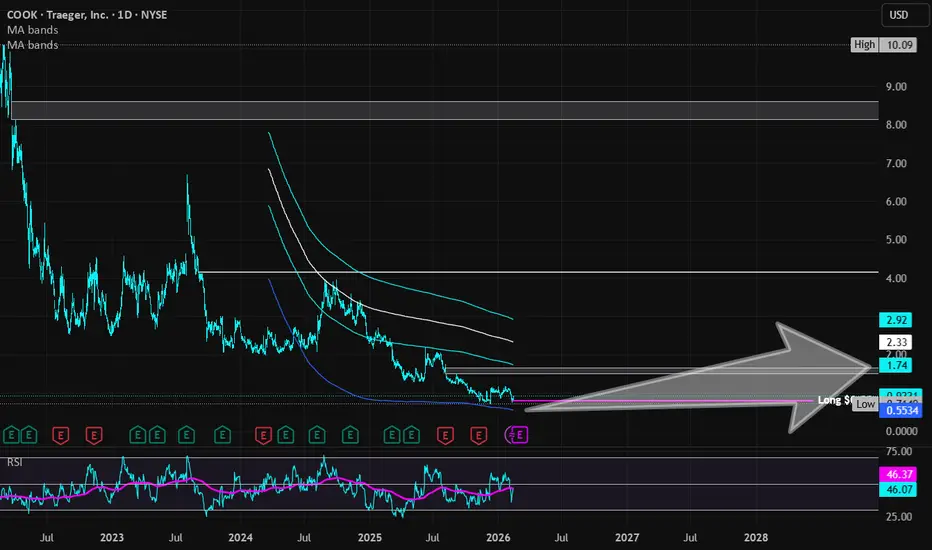Viewport: 932px width, 550px height.
Task: Select the High price label
Action: click(x=864, y=45)
